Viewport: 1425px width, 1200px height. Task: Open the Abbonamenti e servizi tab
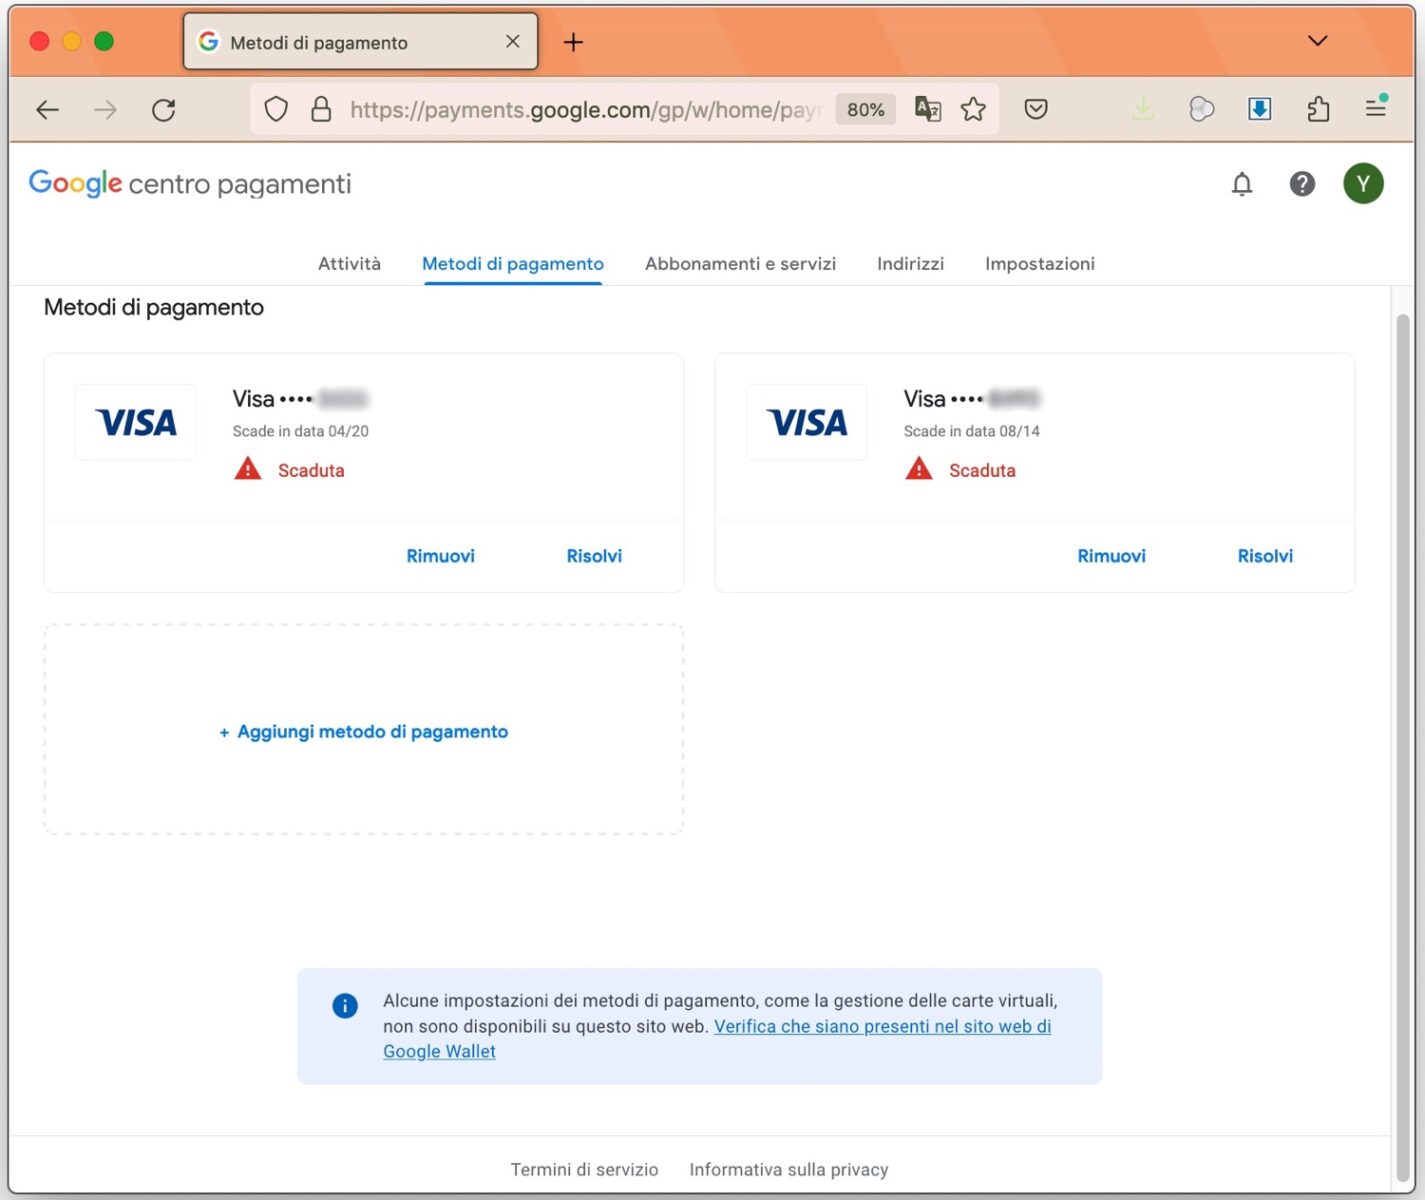(740, 263)
